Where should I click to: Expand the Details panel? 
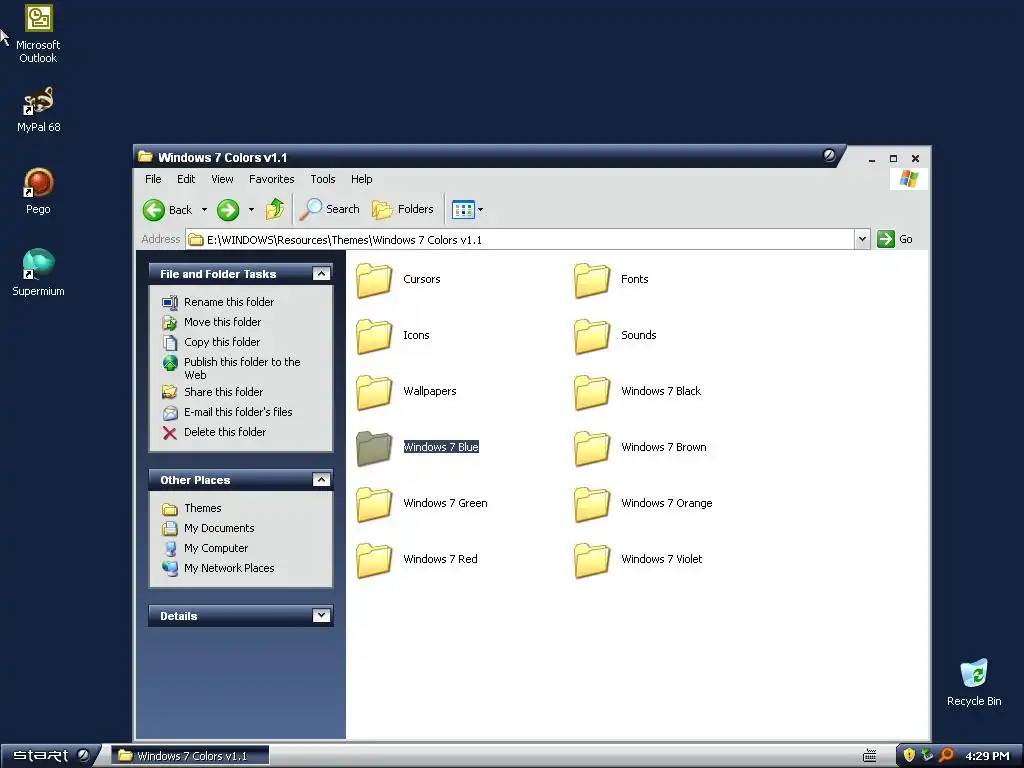[x=321, y=615]
